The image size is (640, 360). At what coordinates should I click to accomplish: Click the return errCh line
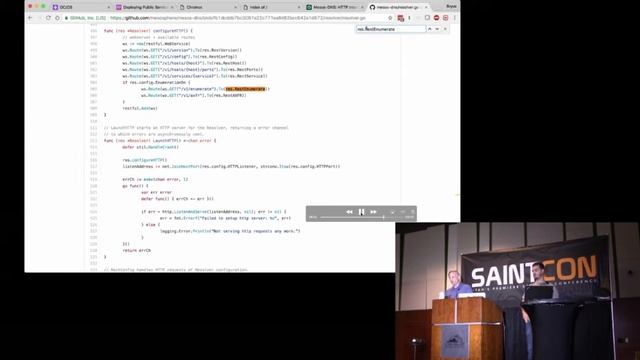[x=136, y=250]
